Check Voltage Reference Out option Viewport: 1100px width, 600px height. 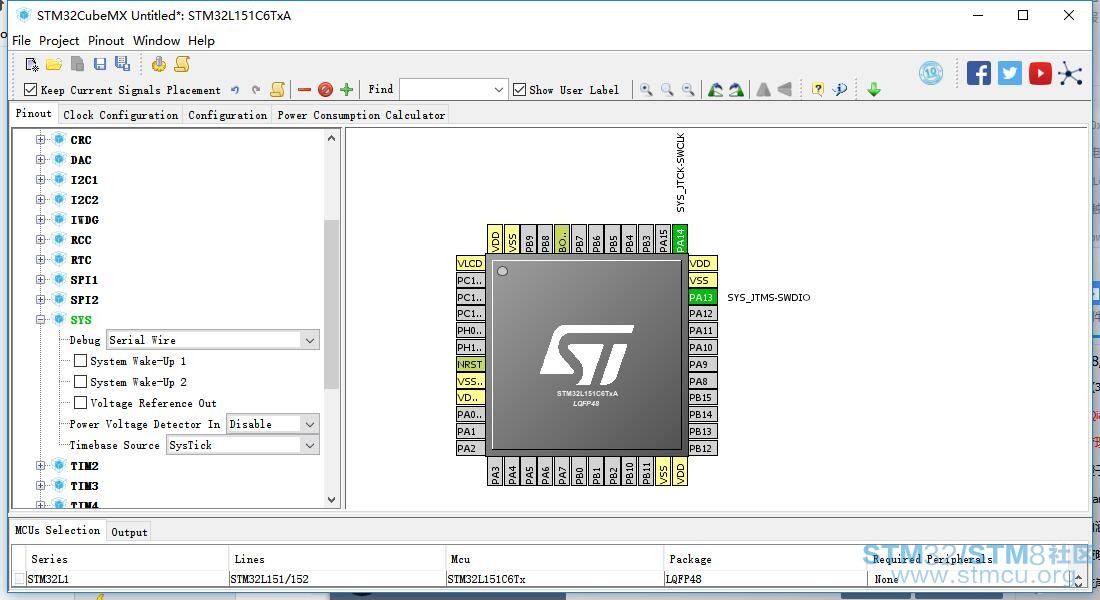click(81, 403)
